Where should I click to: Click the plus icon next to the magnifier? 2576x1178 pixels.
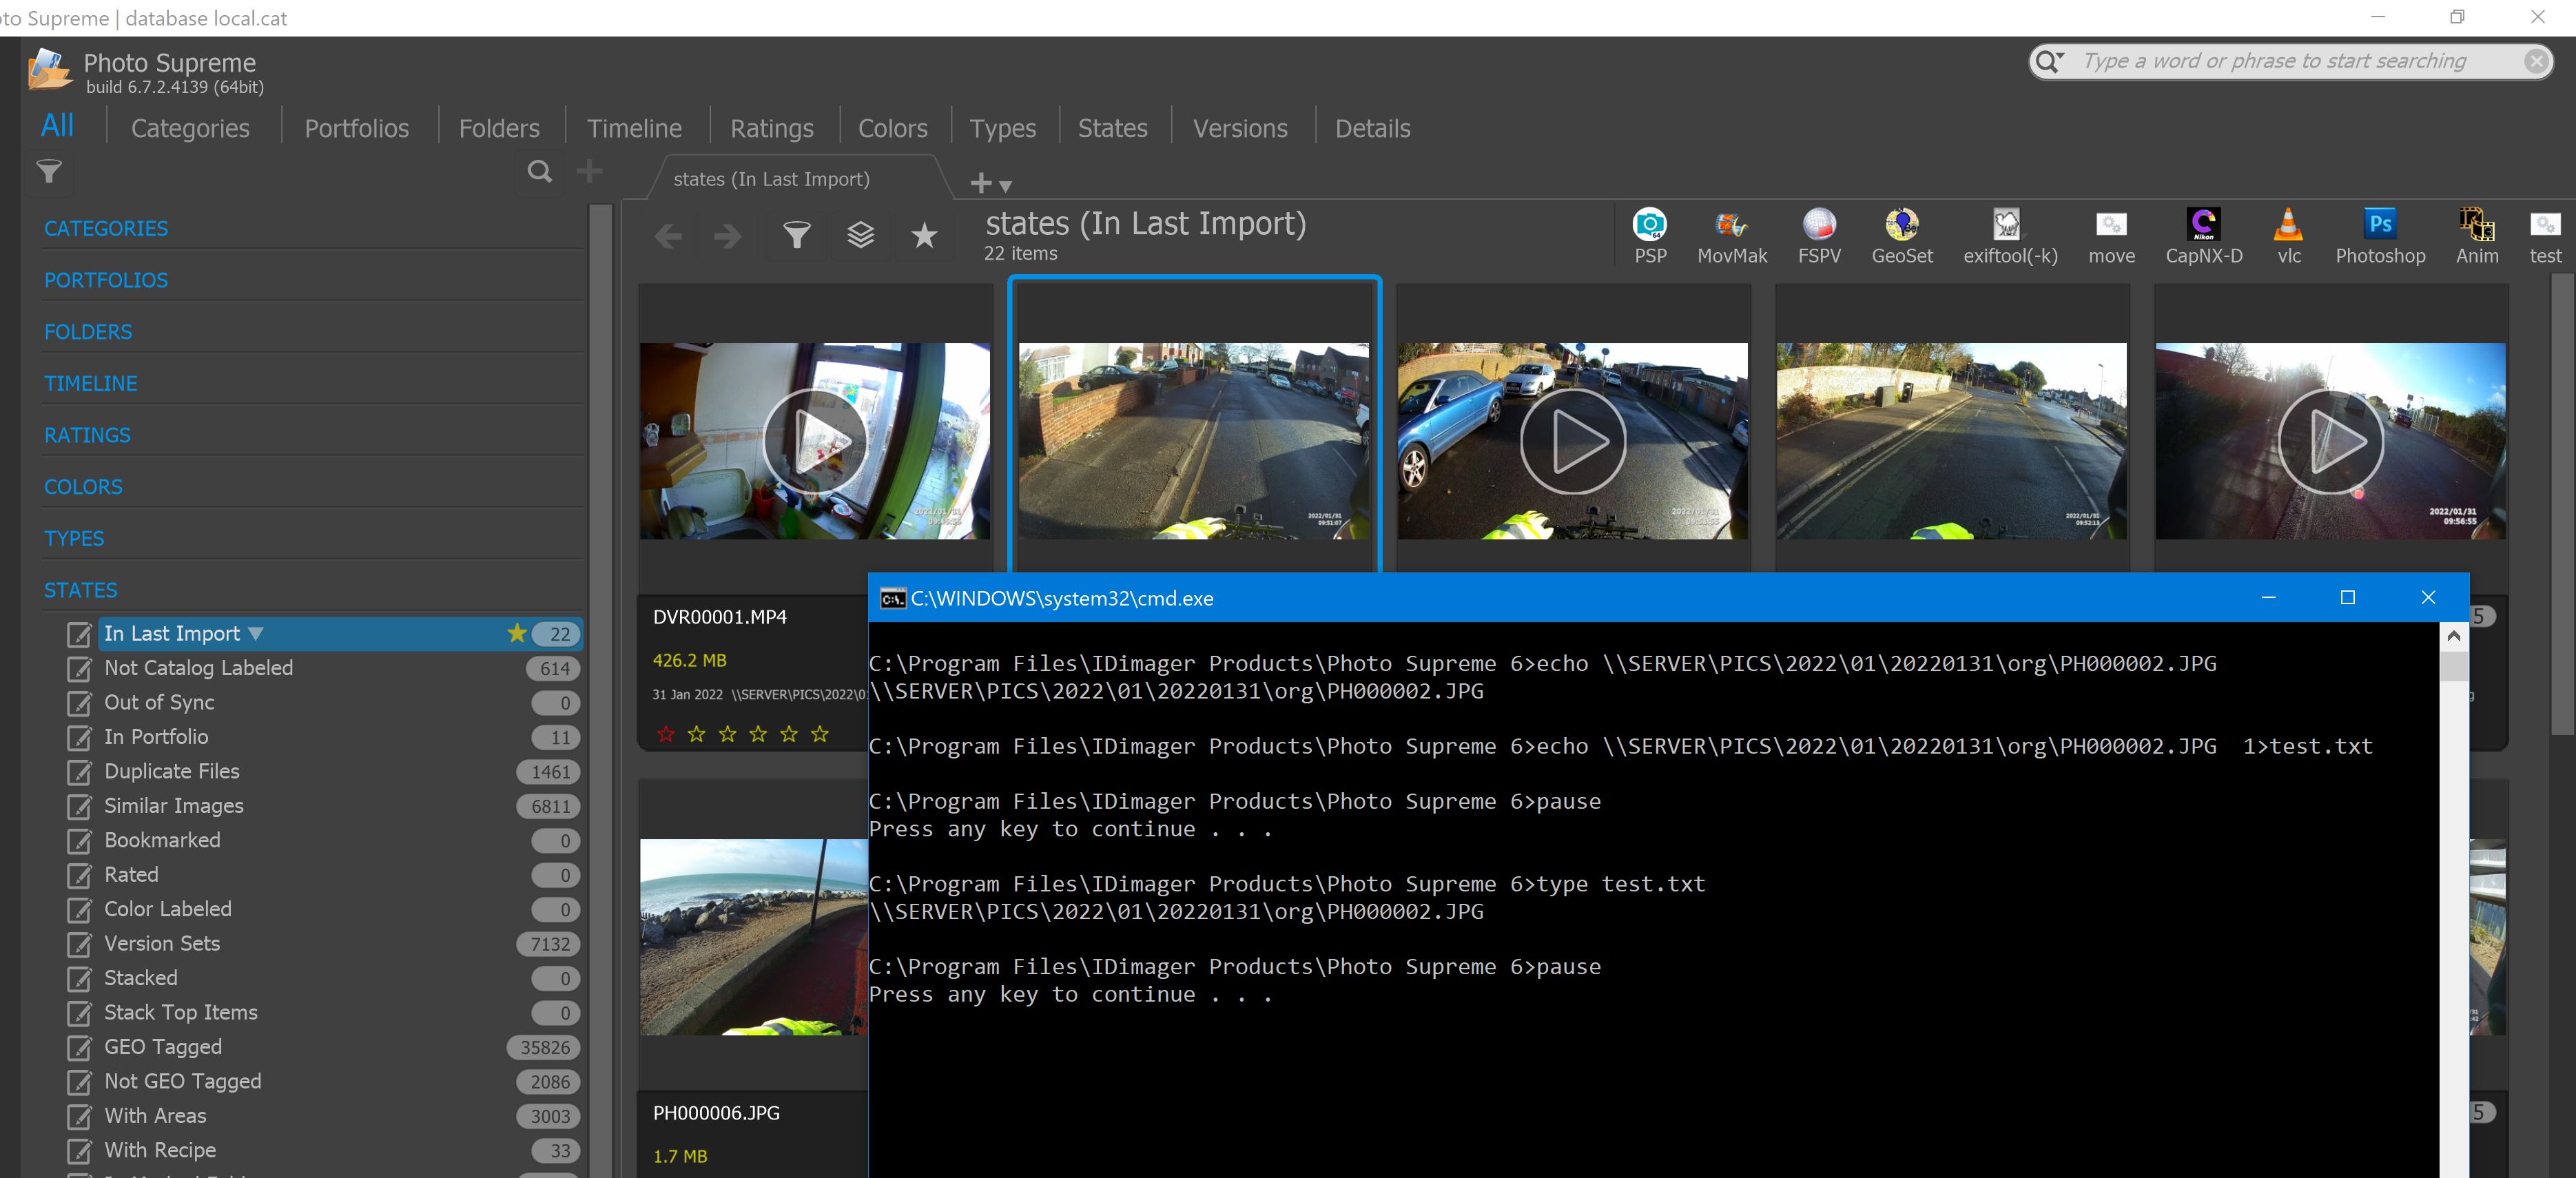[x=590, y=171]
